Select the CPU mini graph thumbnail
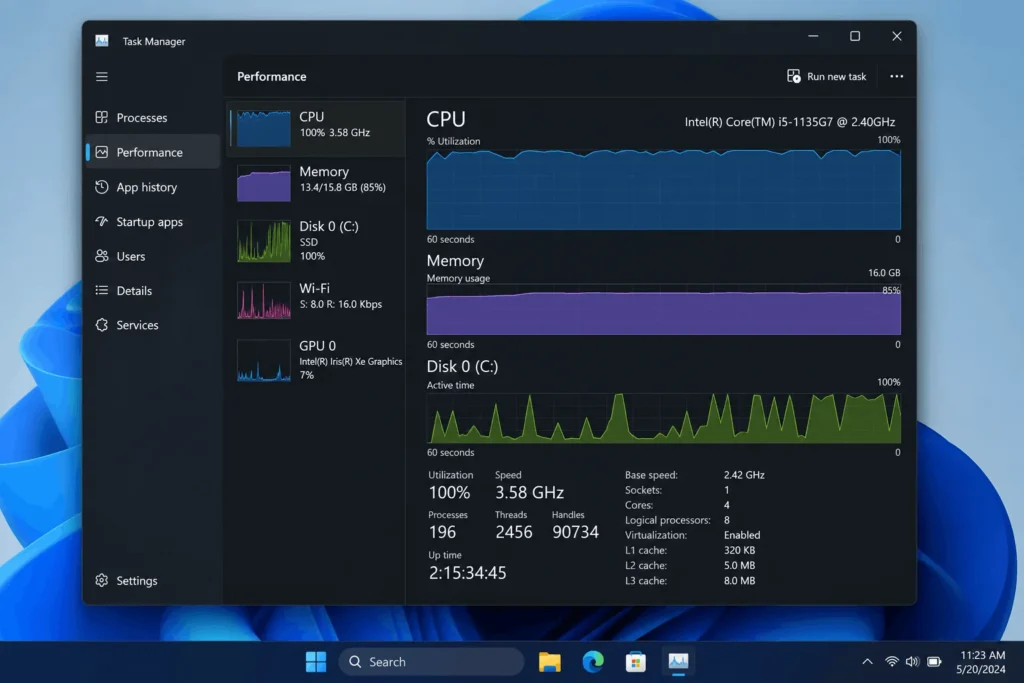The image size is (1024, 683). click(264, 128)
